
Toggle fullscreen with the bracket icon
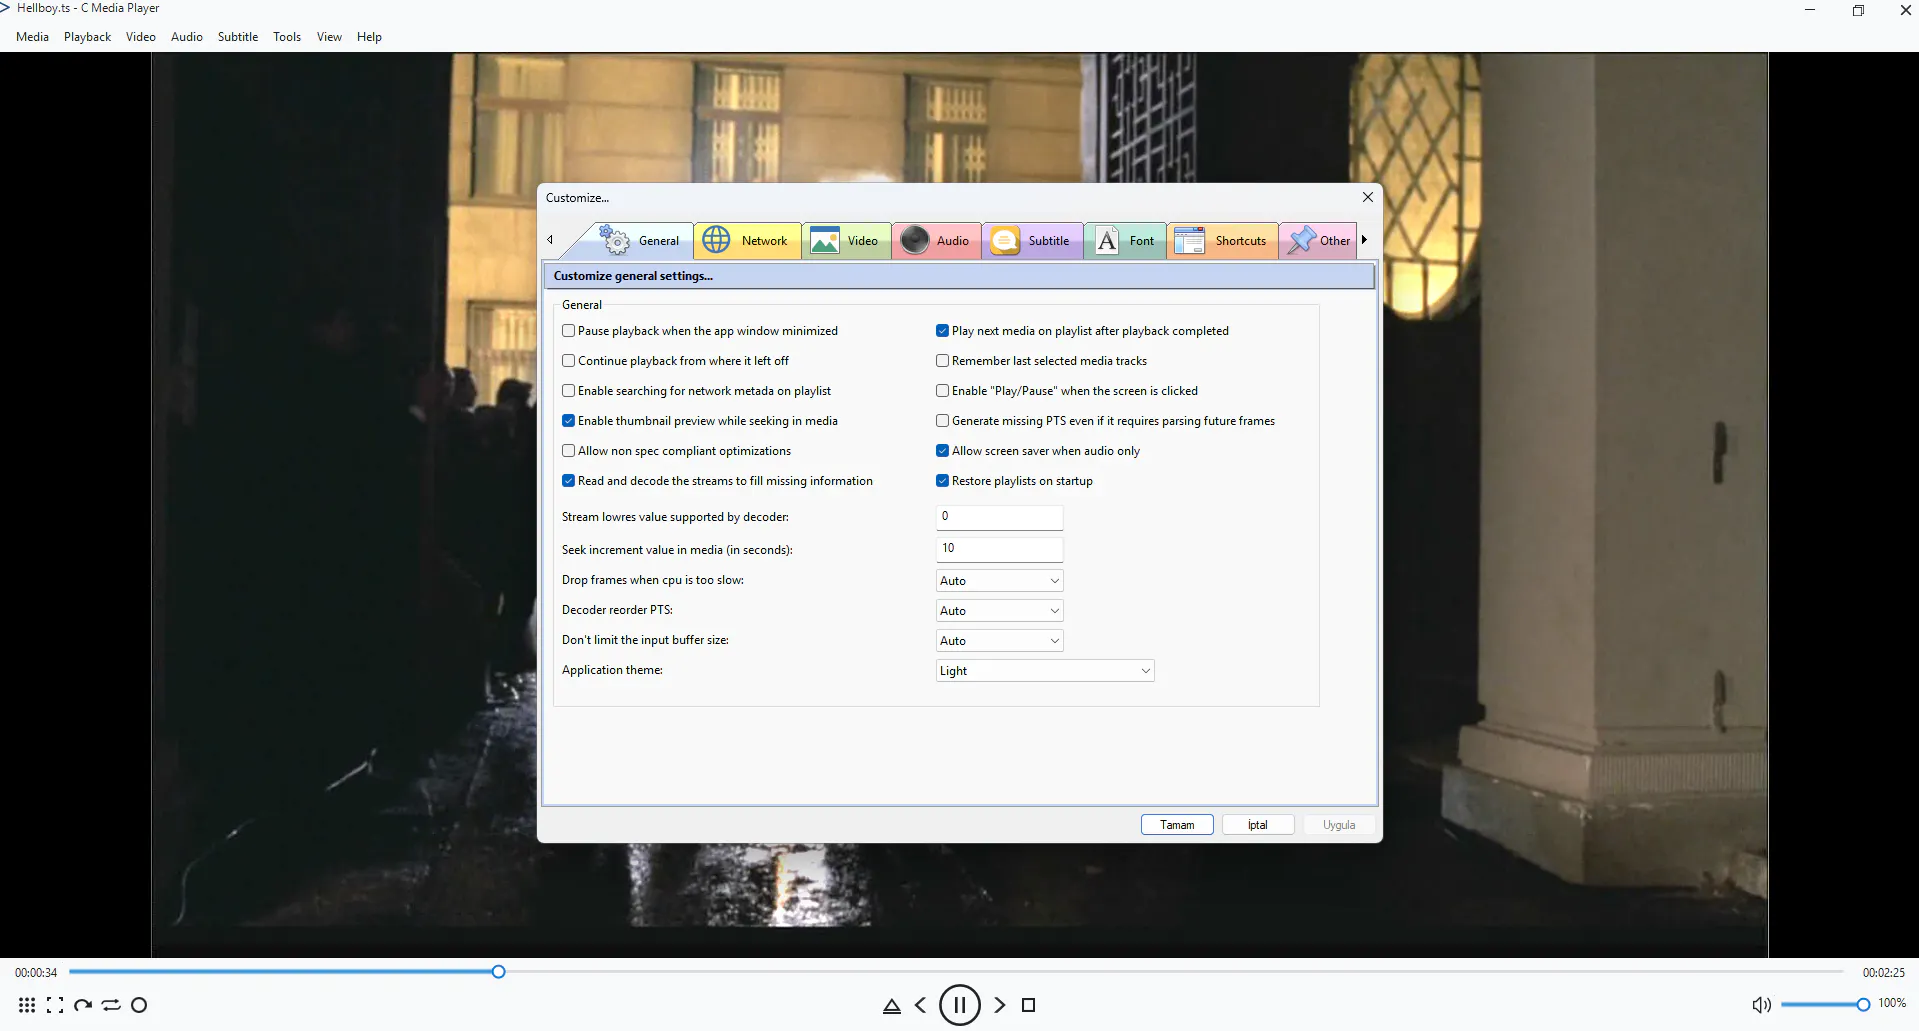(55, 1005)
